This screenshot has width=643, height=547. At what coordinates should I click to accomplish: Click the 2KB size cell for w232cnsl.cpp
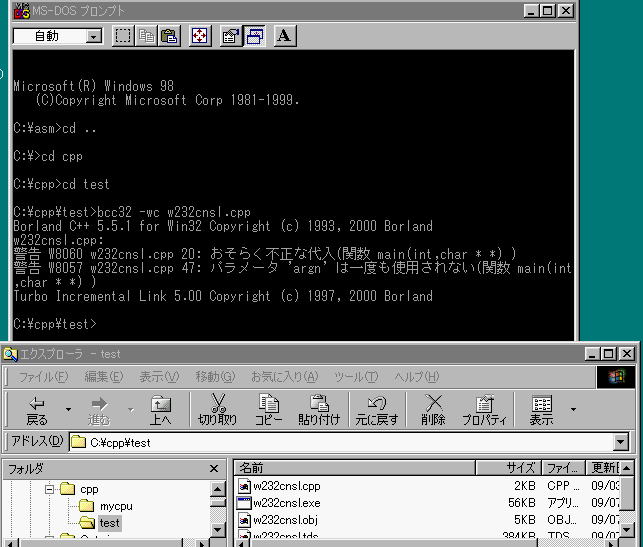click(x=524, y=486)
